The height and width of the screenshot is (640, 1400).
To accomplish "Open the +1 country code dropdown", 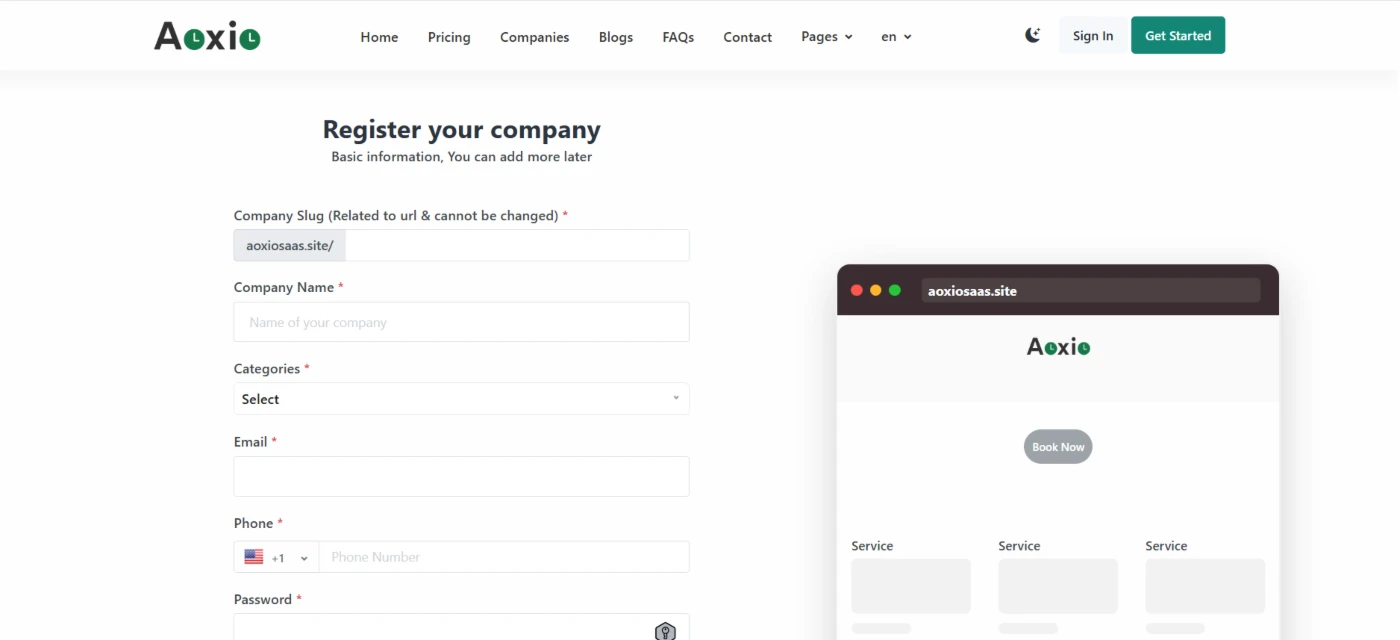I will [276, 557].
